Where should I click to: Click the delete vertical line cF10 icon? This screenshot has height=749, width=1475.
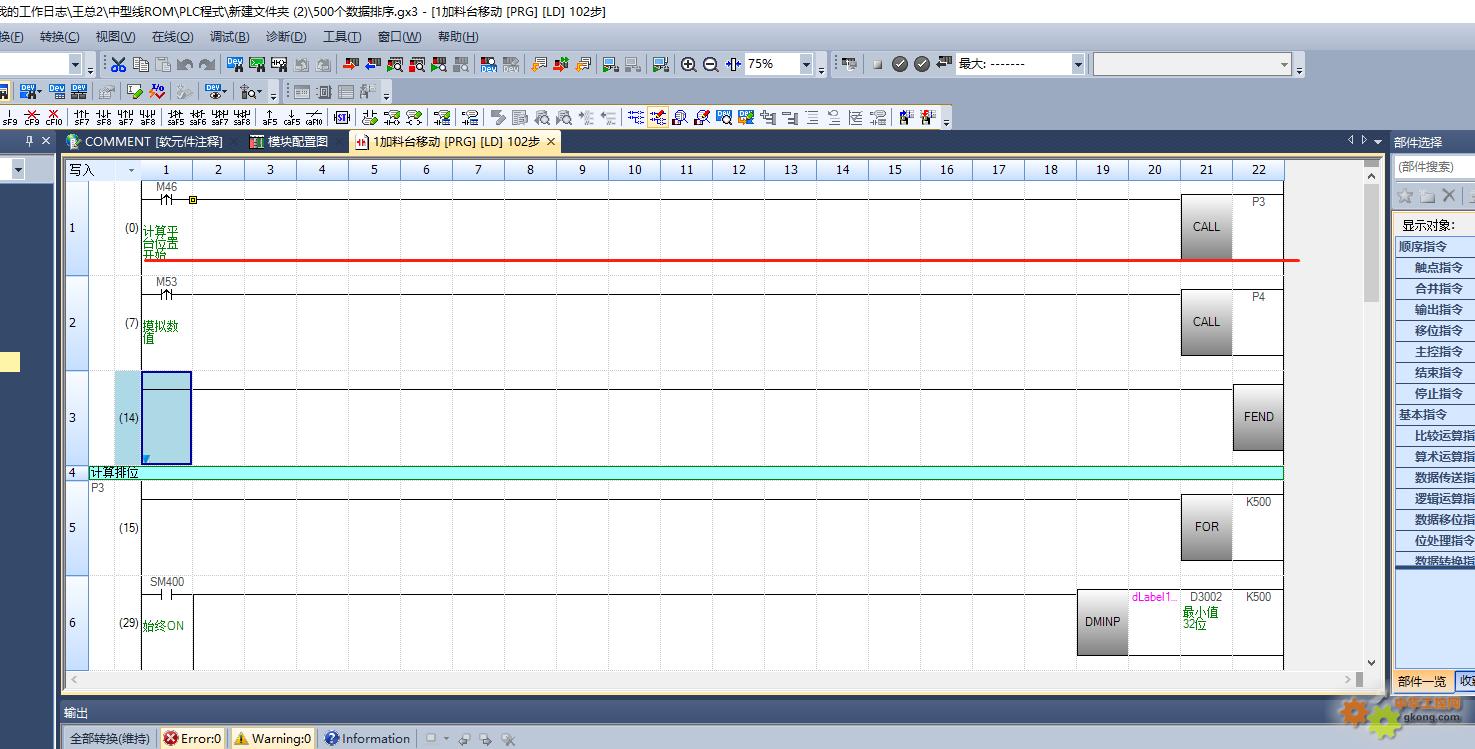point(55,118)
